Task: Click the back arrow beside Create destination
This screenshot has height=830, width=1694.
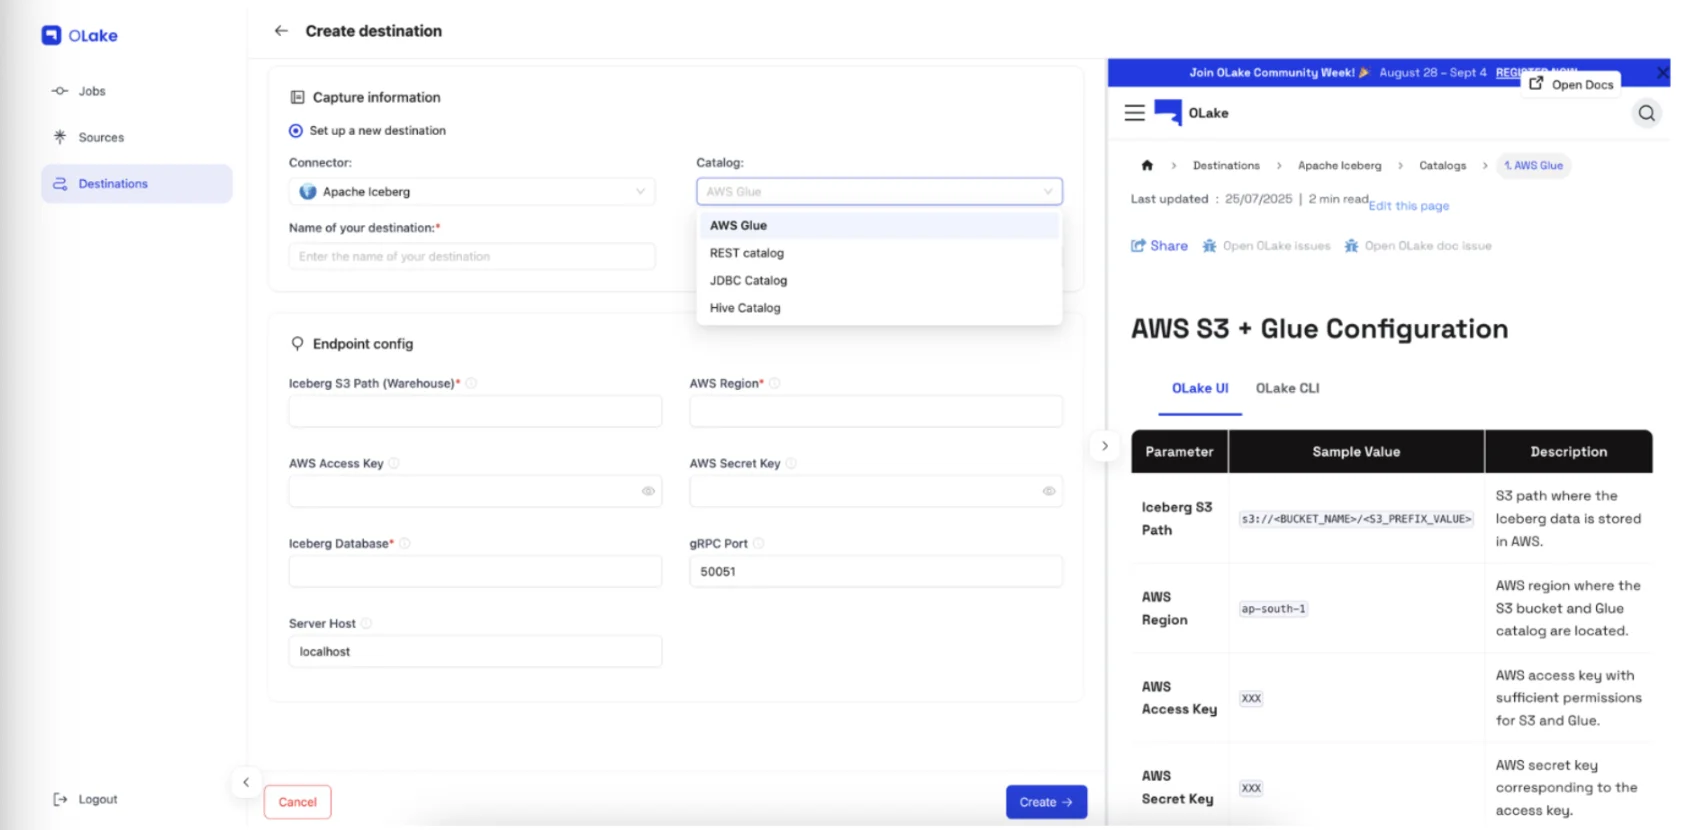Action: pos(281,31)
